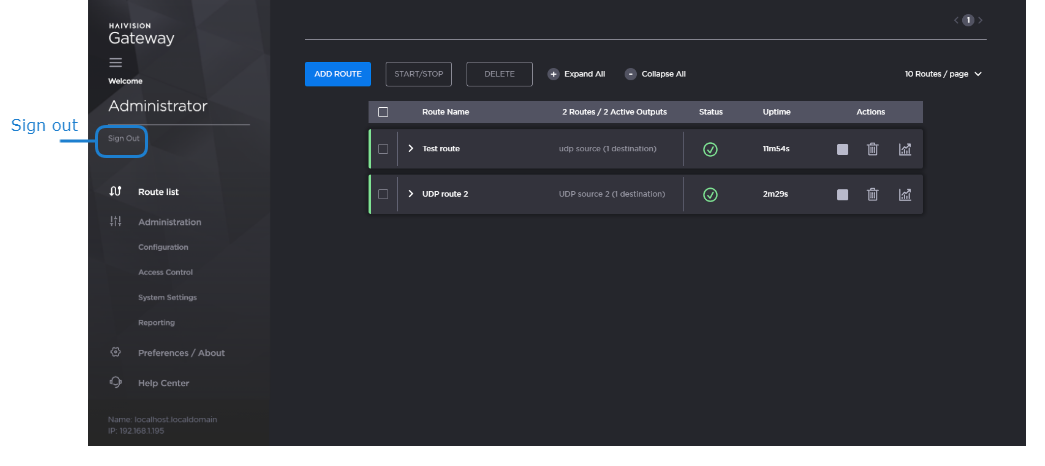Open the Access Control menu item
Image resolution: width=1045 pixels, height=466 pixels.
(x=165, y=272)
